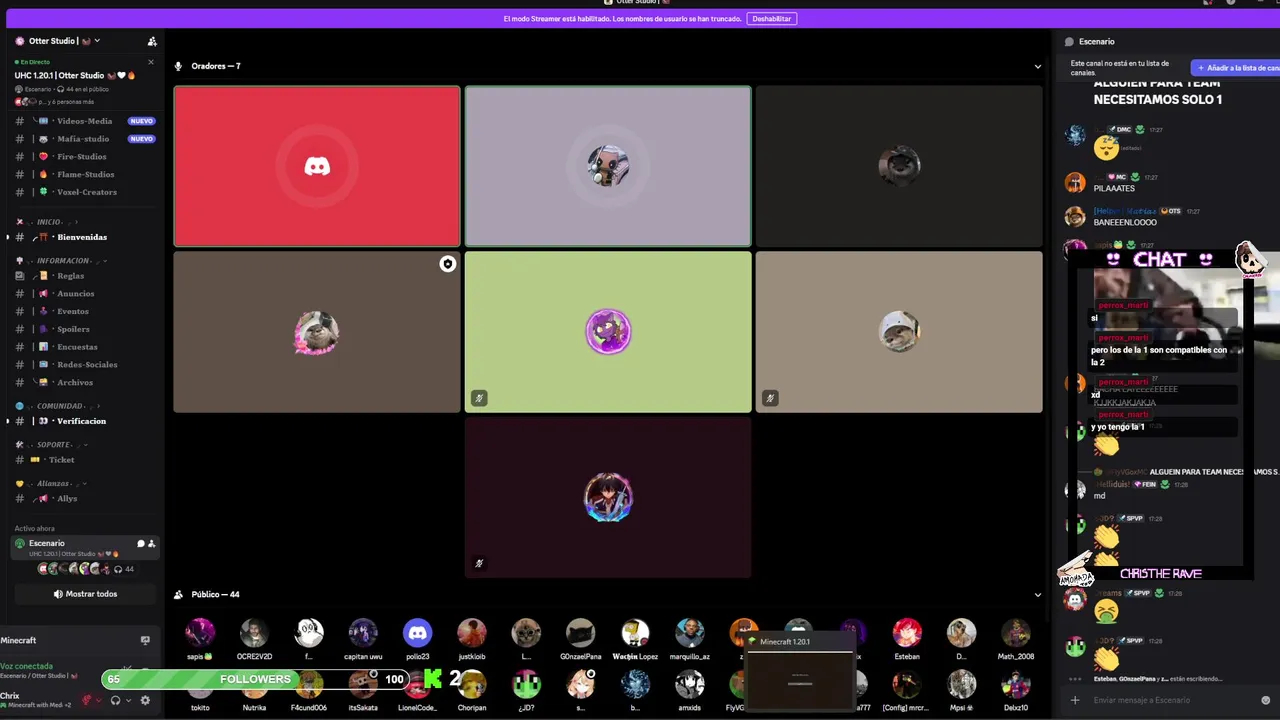
Task: Open the Videos-Media channel
Action: [x=84, y=121]
